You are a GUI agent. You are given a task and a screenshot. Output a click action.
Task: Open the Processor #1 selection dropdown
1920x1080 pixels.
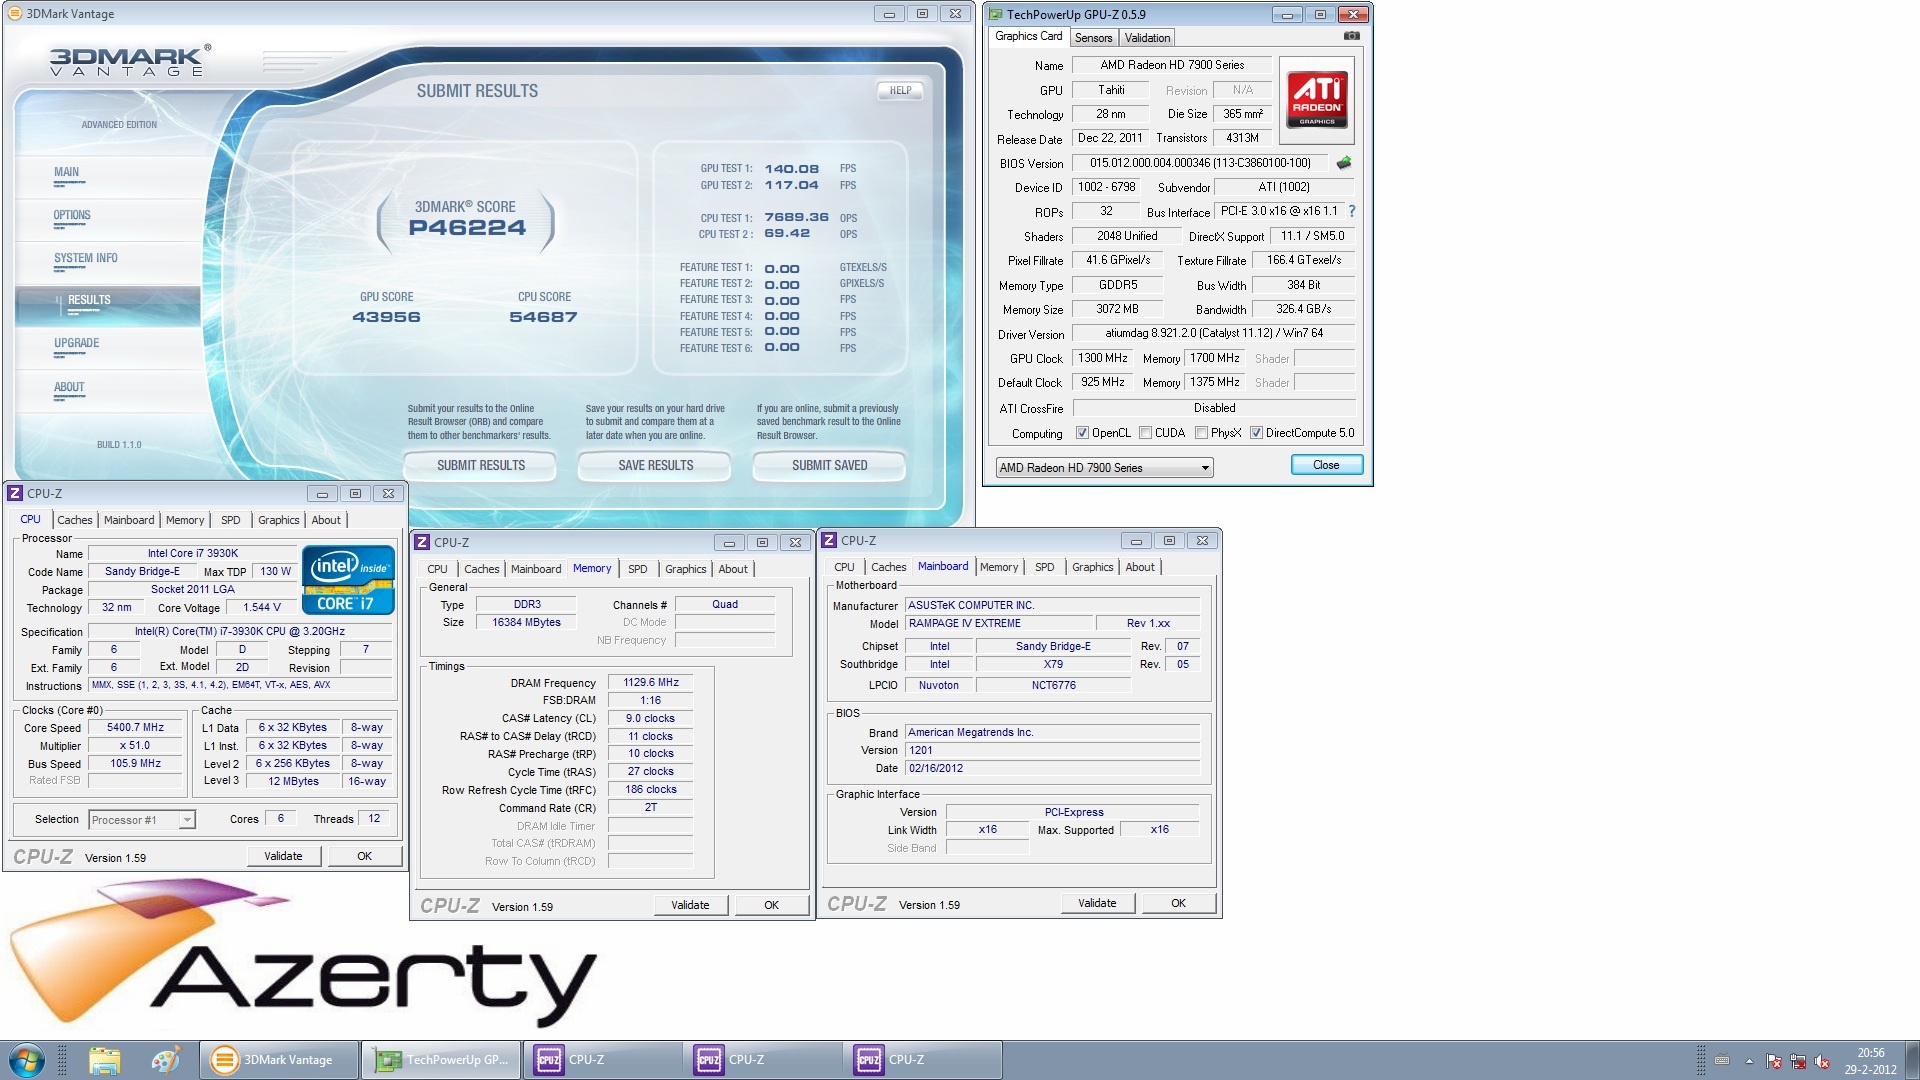pyautogui.click(x=186, y=820)
